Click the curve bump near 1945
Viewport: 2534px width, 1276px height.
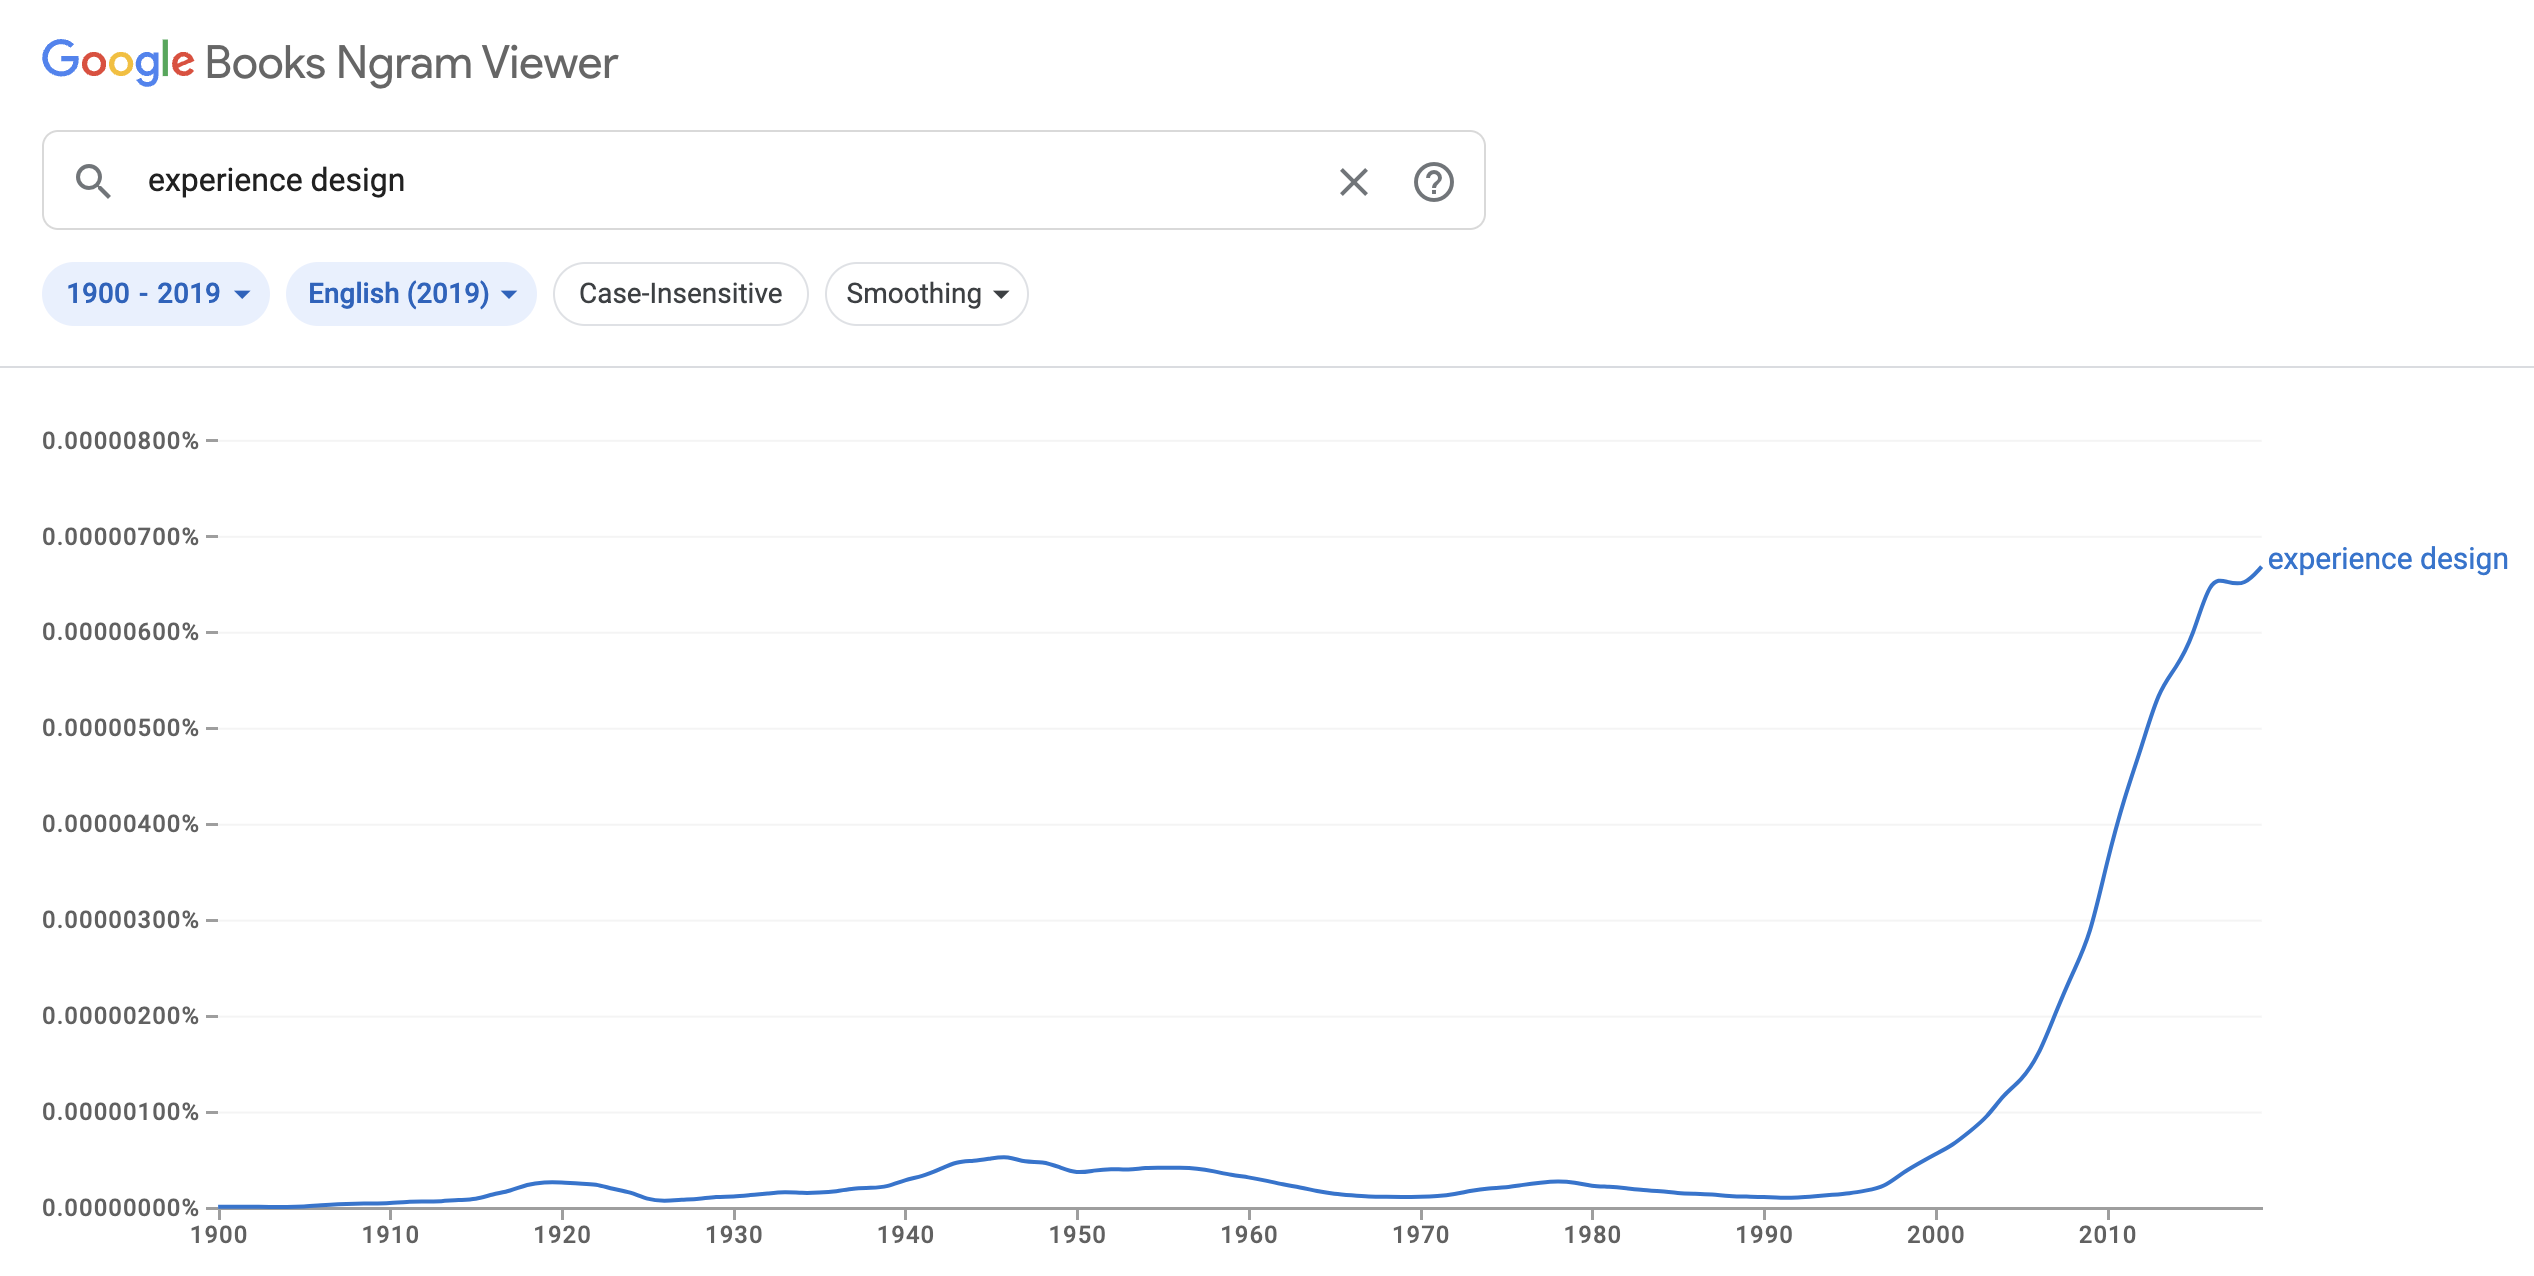click(1002, 1157)
